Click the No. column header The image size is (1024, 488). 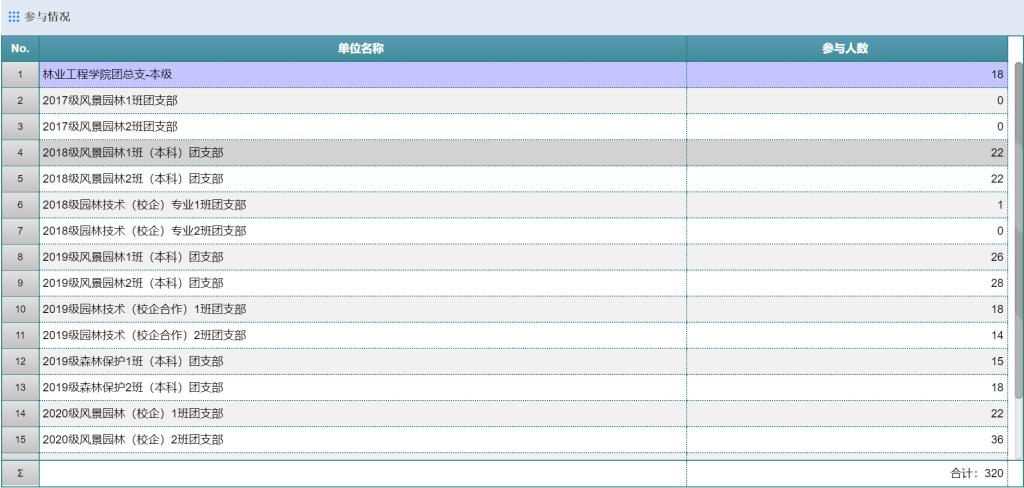pyautogui.click(x=20, y=48)
